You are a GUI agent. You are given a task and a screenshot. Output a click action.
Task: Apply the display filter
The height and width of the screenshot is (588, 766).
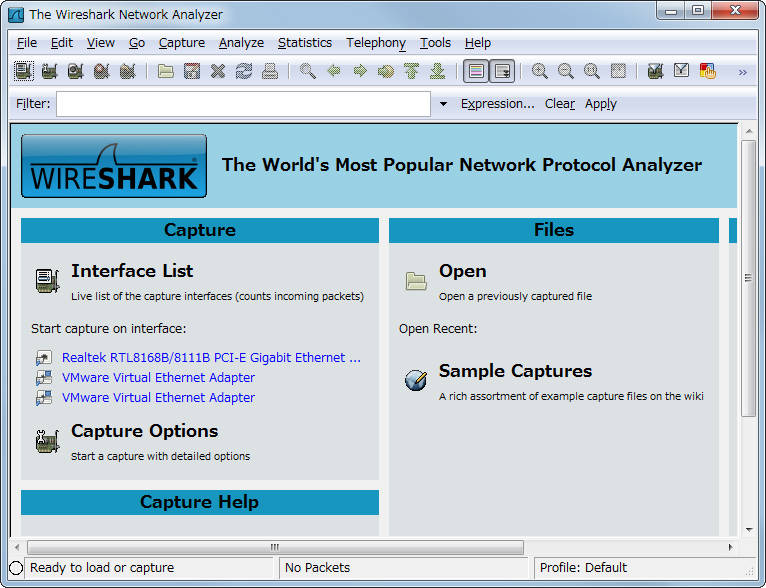[x=601, y=104]
